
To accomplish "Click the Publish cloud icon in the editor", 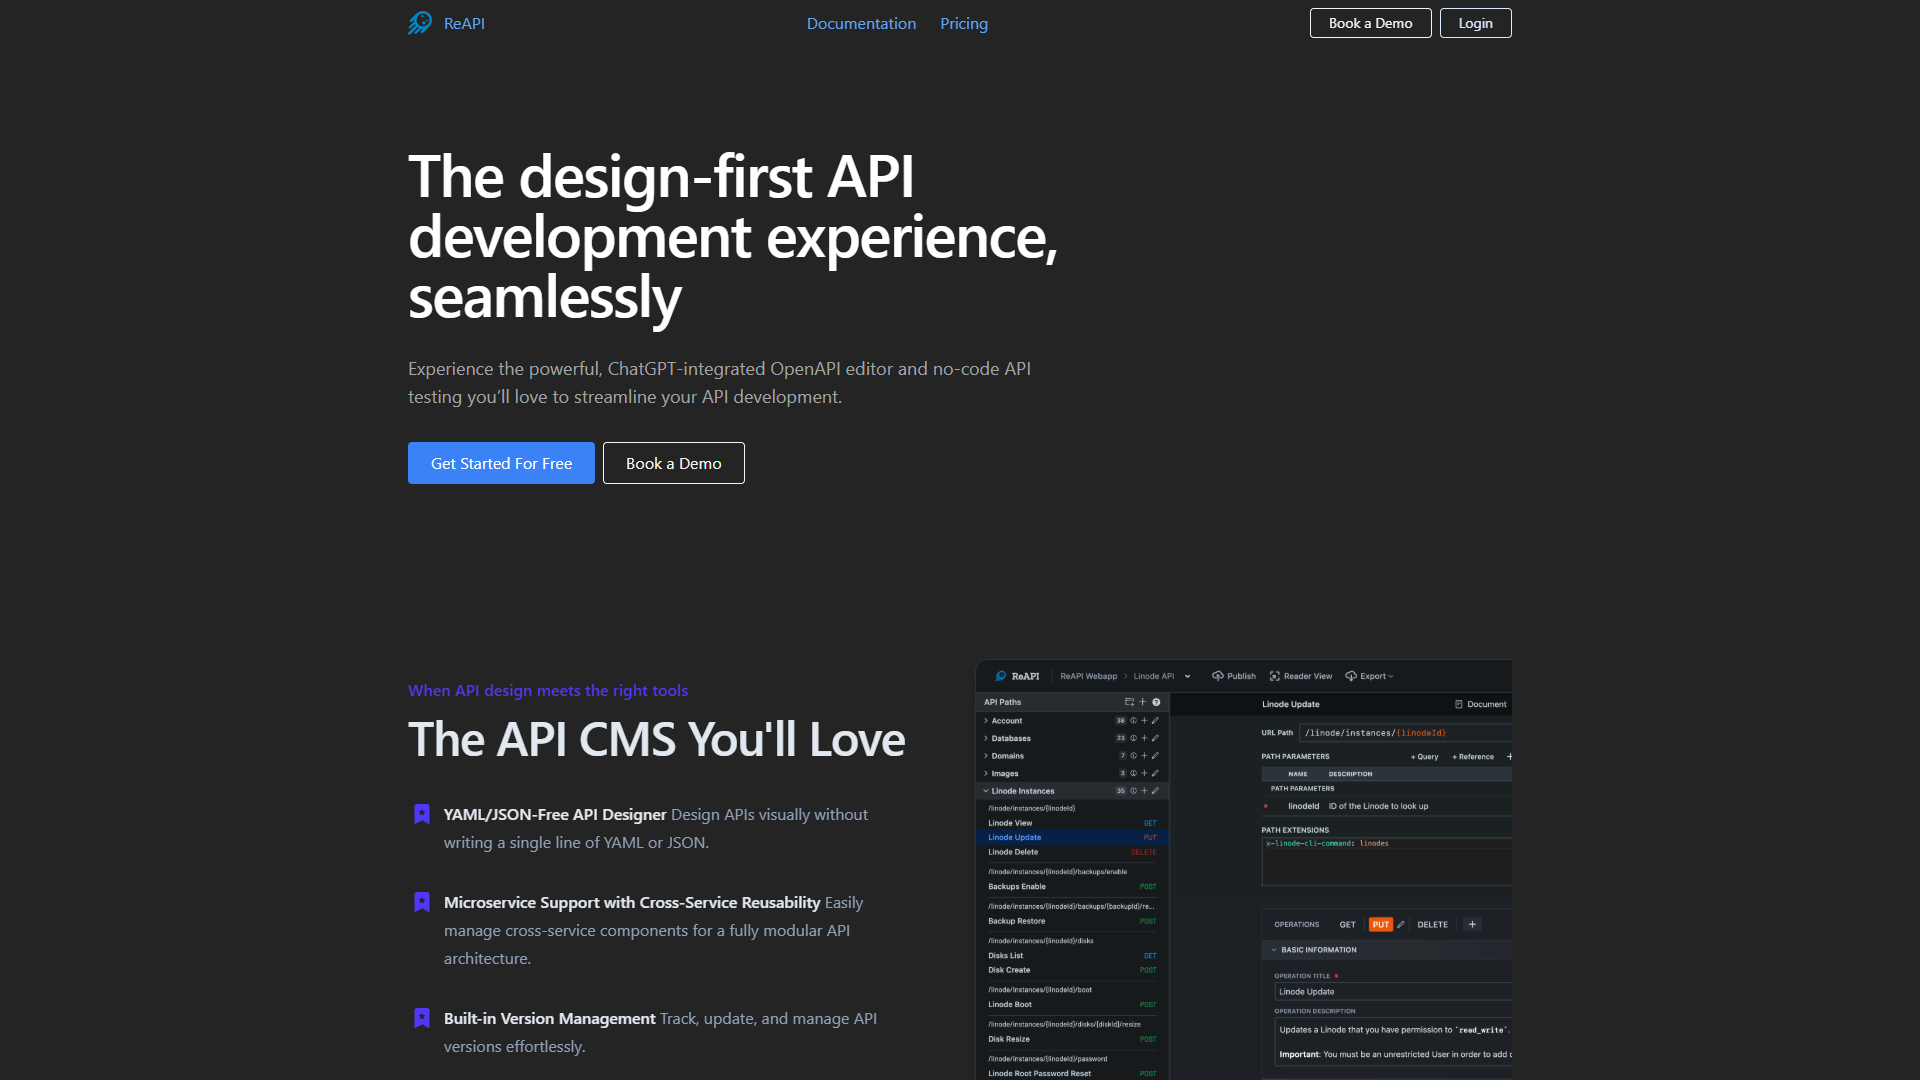I will tap(1218, 676).
